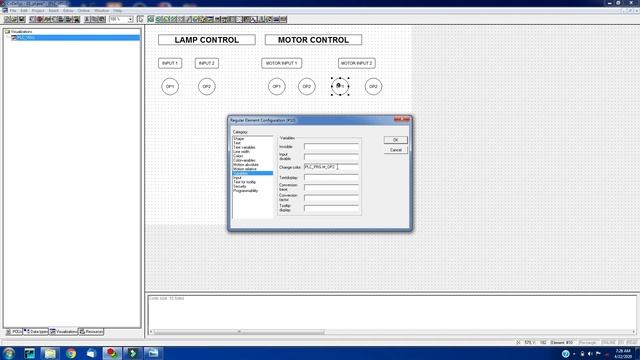Open the Insert menu
This screenshot has height=360, width=640.
point(53,11)
